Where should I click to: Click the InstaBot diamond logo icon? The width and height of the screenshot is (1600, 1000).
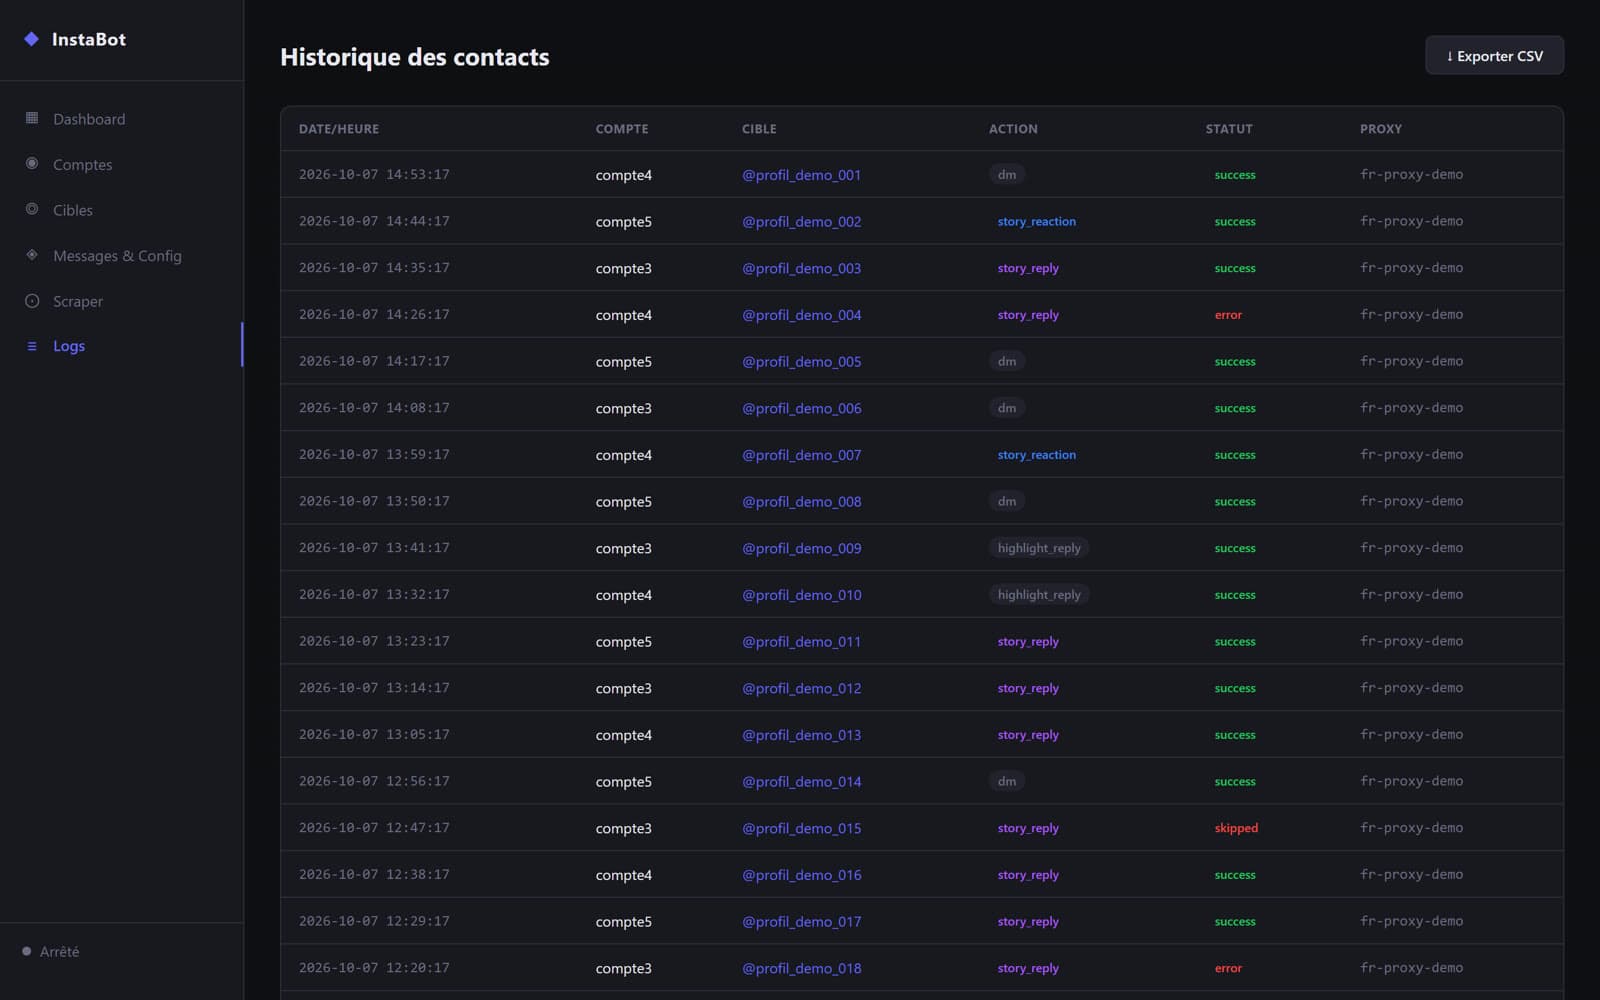[x=31, y=39]
